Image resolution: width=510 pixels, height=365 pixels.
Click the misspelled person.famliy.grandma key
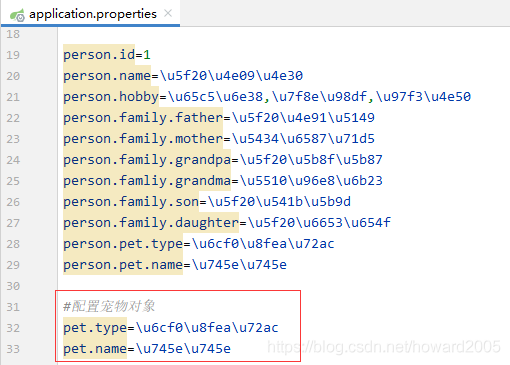(x=147, y=181)
